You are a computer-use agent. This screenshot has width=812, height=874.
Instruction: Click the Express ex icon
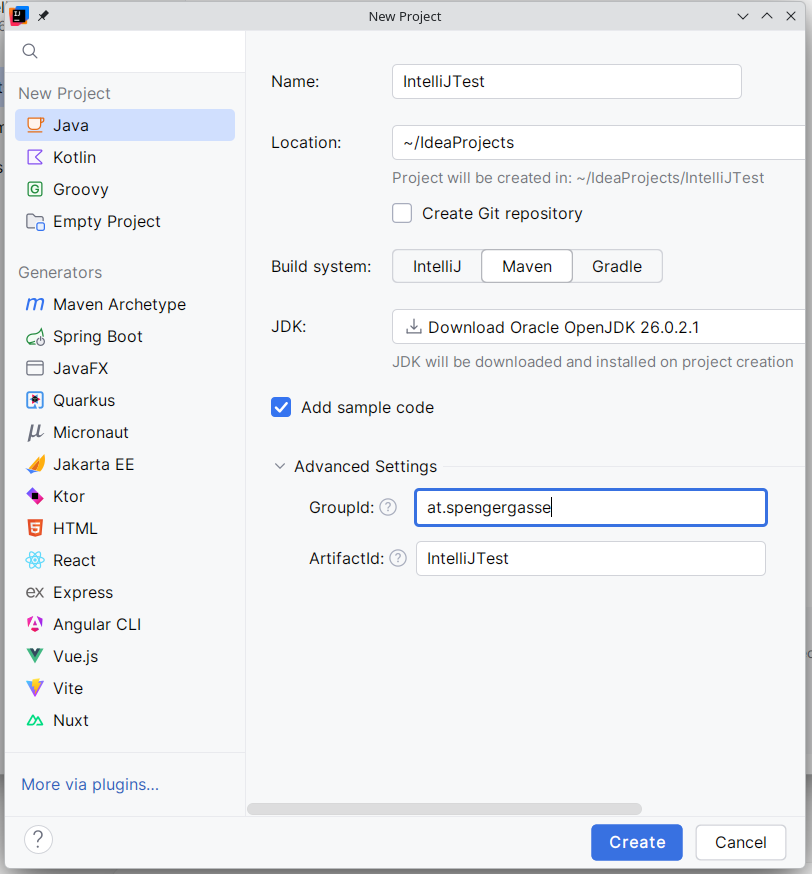[x=35, y=592]
